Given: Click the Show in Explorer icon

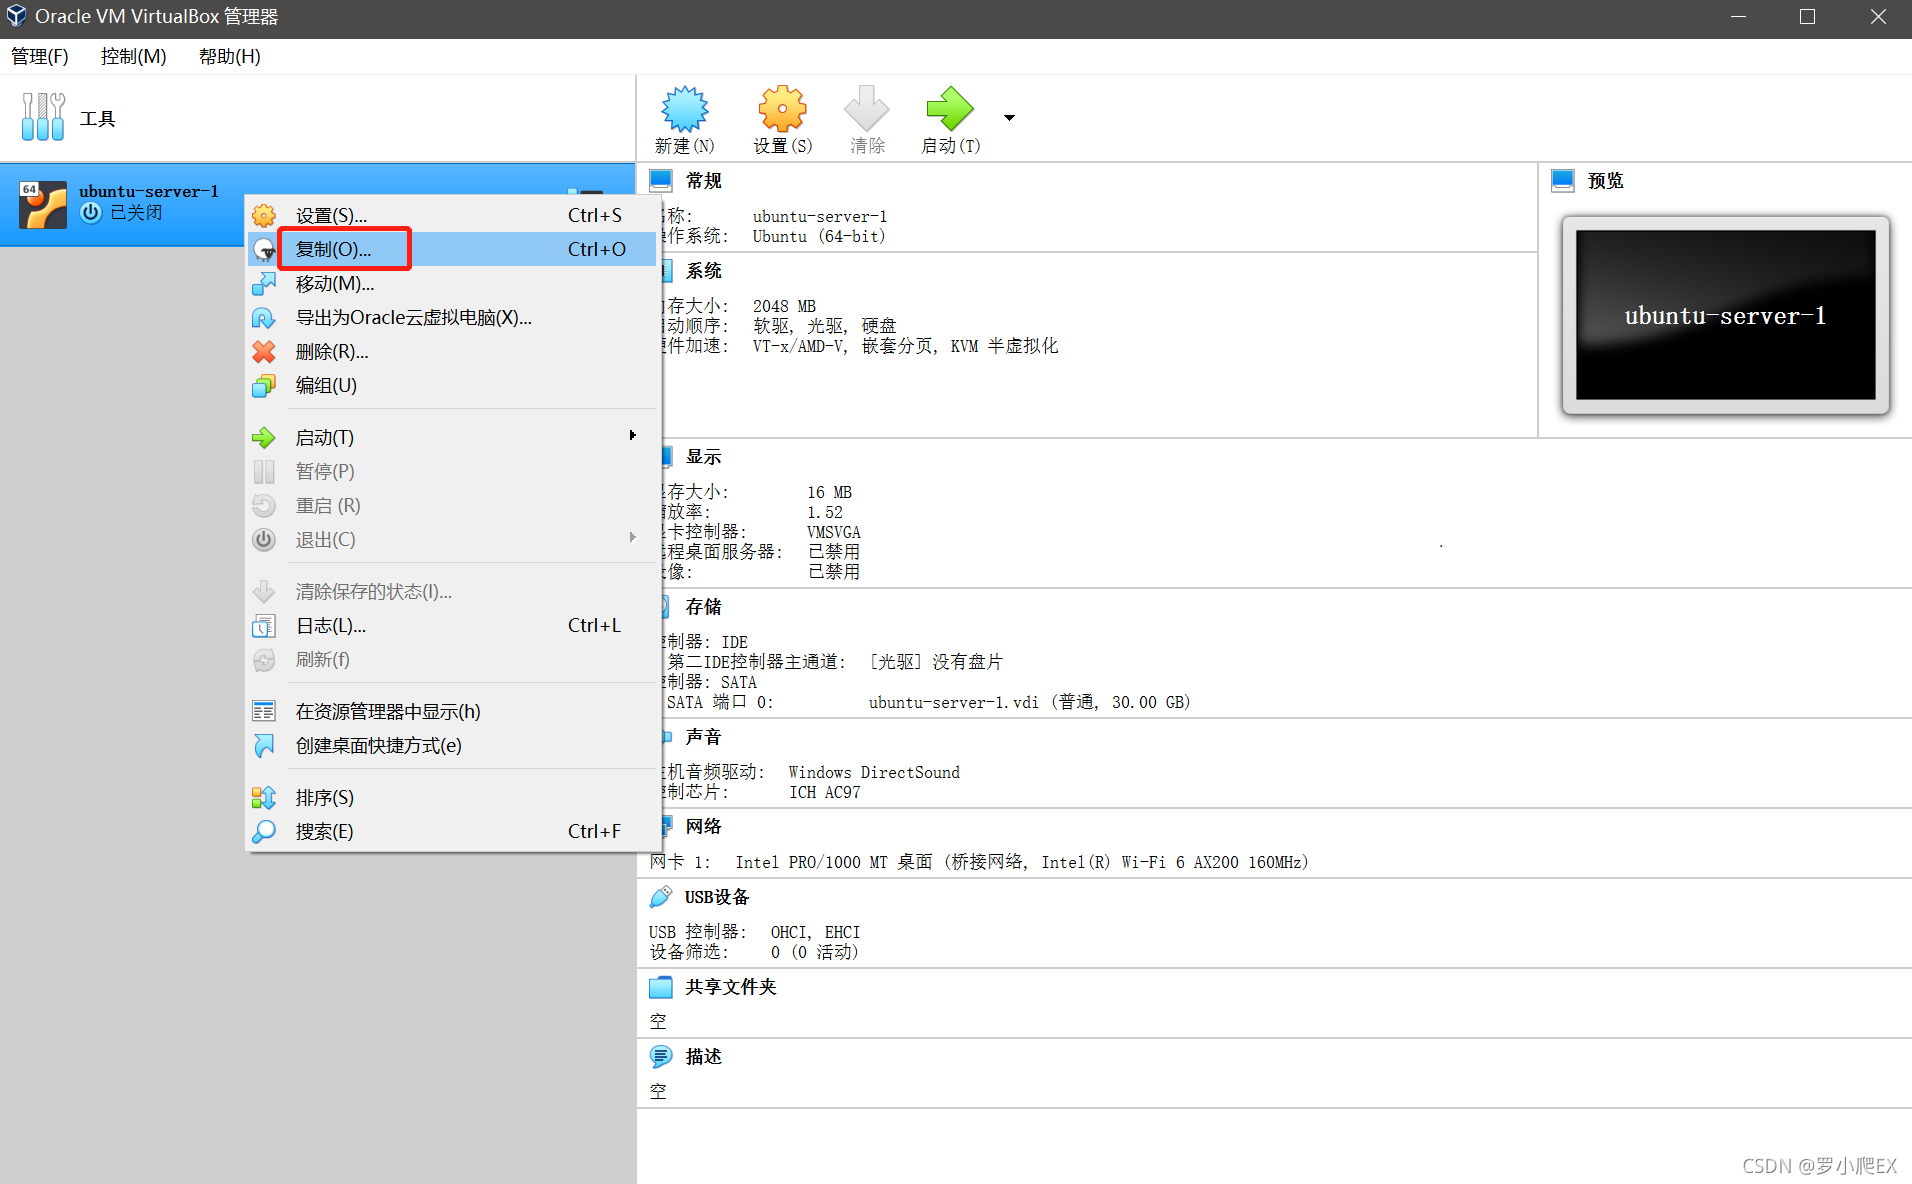Looking at the screenshot, I should [264, 711].
